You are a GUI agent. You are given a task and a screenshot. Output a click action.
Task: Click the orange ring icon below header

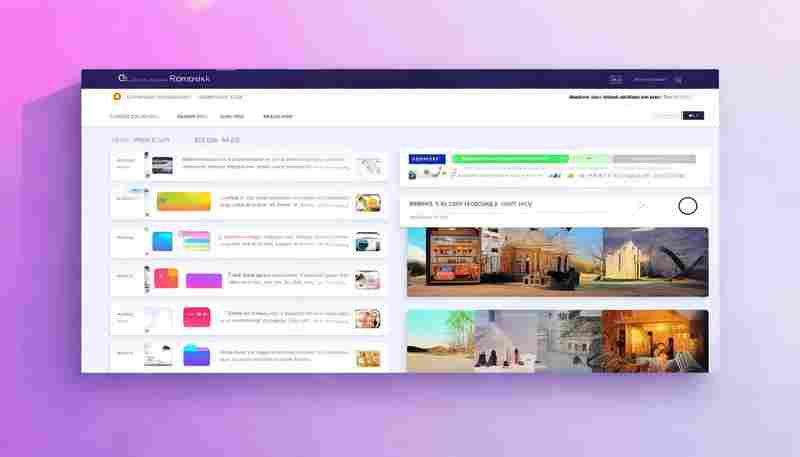pyautogui.click(x=117, y=96)
